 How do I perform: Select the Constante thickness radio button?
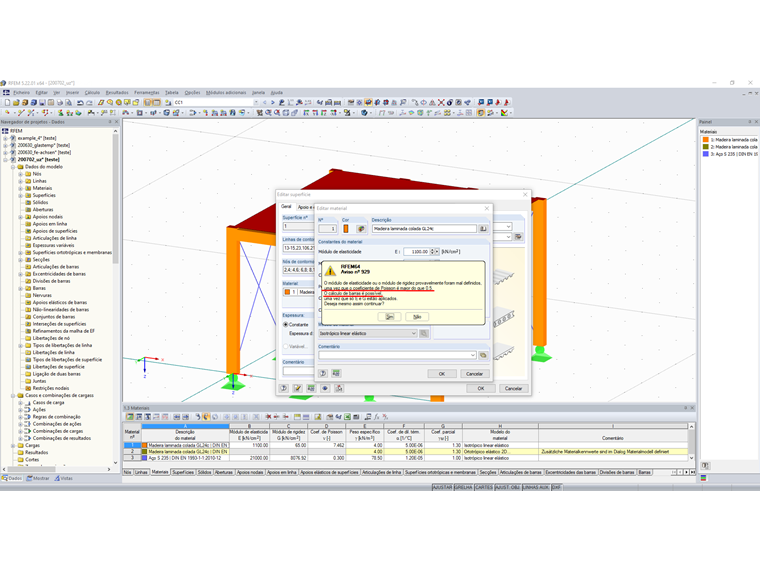[285, 325]
